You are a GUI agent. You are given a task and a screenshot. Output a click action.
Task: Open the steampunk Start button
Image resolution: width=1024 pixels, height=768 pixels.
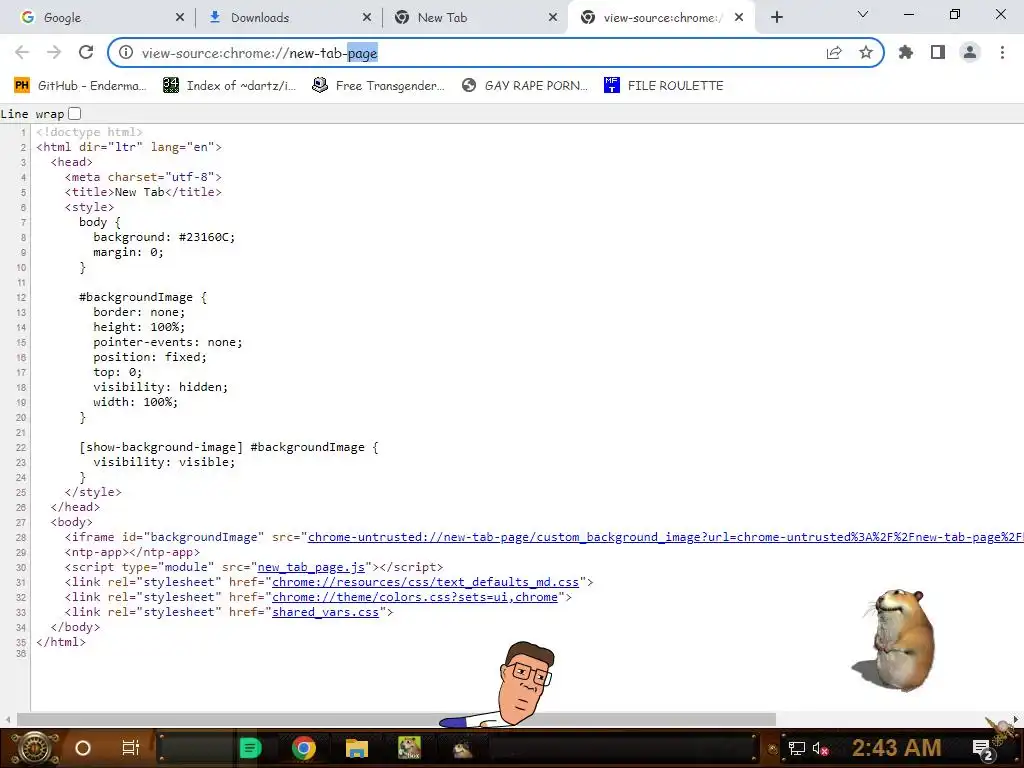[x=35, y=748]
